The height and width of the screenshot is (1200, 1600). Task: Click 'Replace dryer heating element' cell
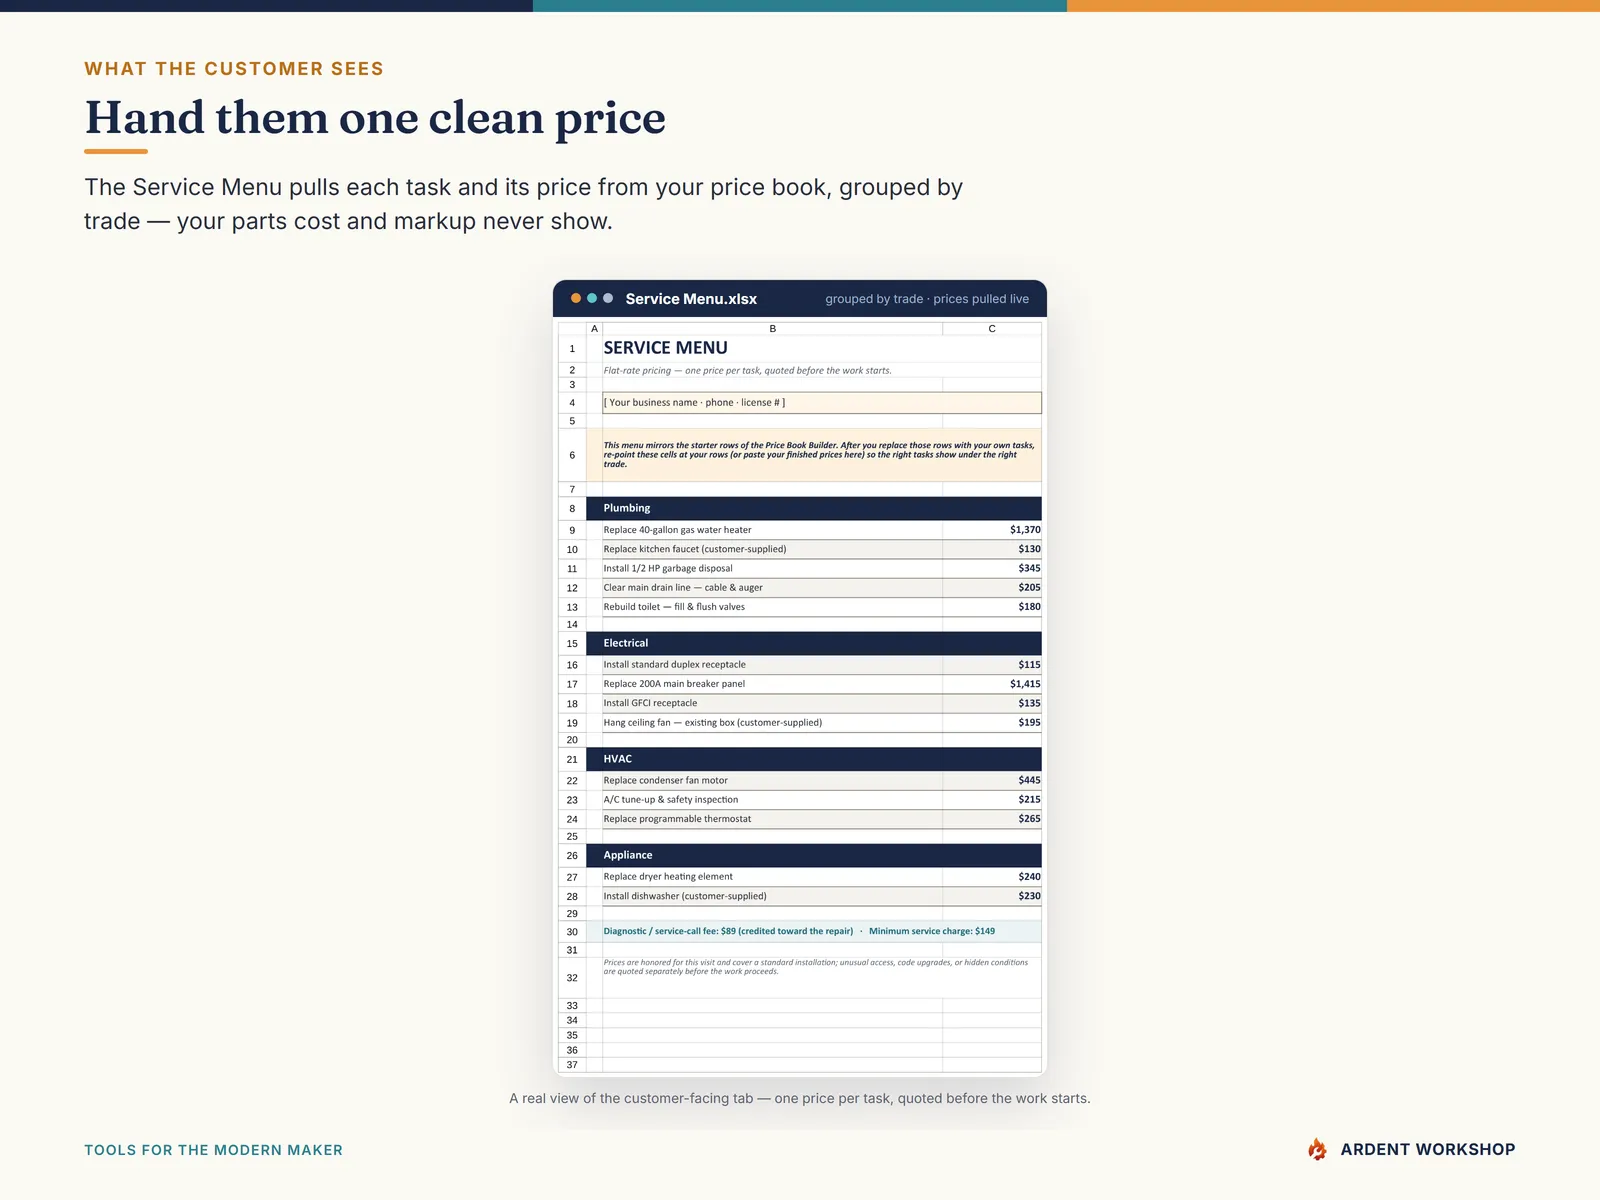pyautogui.click(x=772, y=876)
